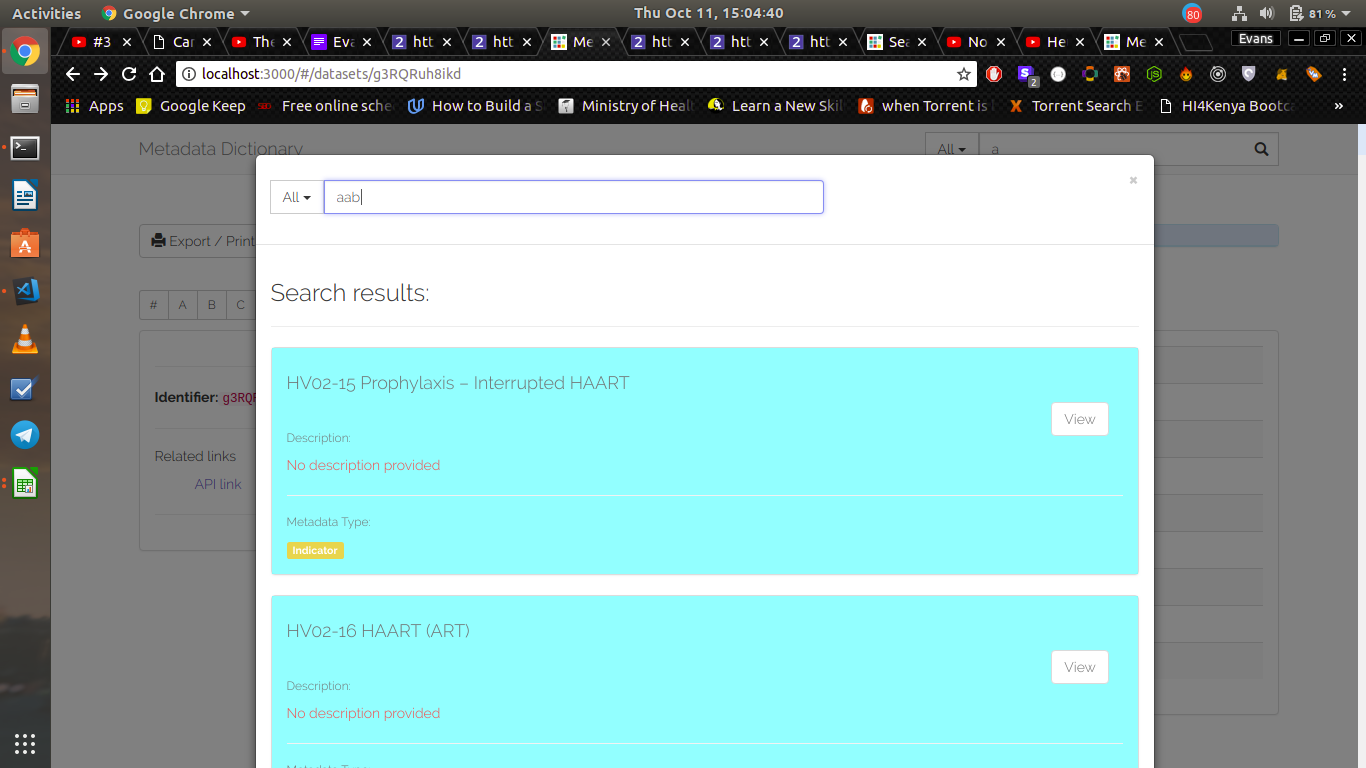Open Ministry of Health bookmark
This screenshot has height=768, width=1366.
point(626,105)
